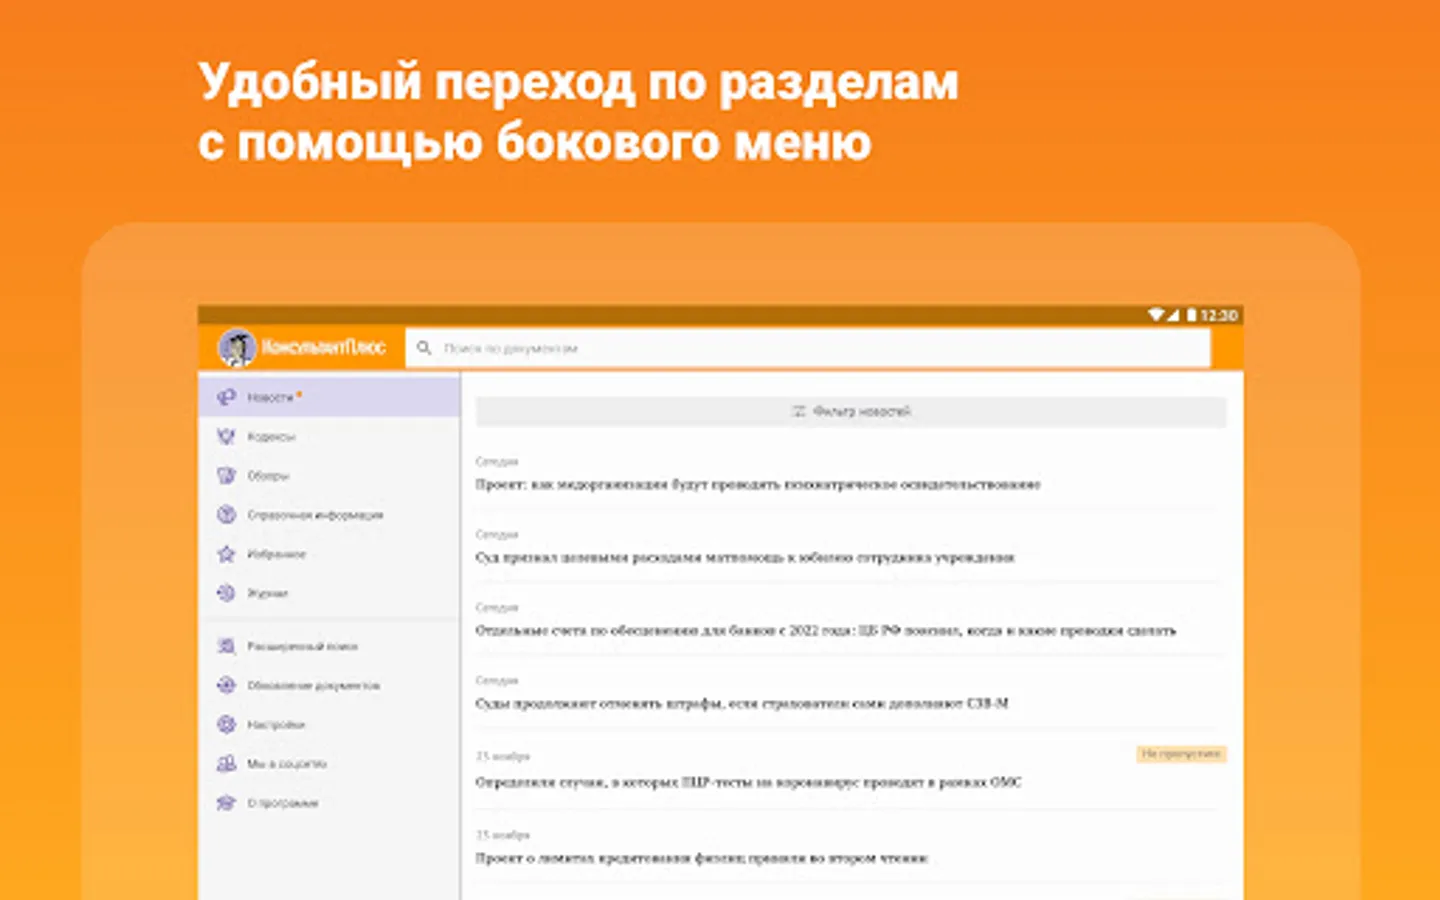Screen dimensions: 1440x900
Task: Click the Справочная информация icon
Action: (x=227, y=514)
